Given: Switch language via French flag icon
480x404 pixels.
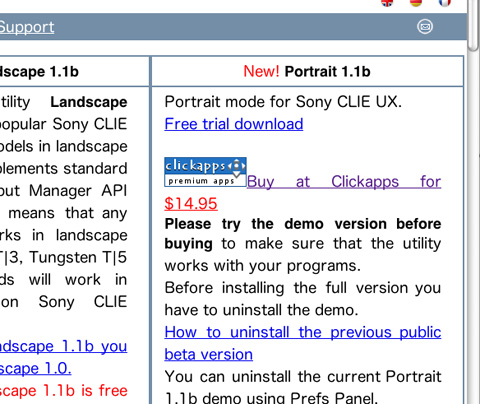Looking at the screenshot, I should point(445,3).
